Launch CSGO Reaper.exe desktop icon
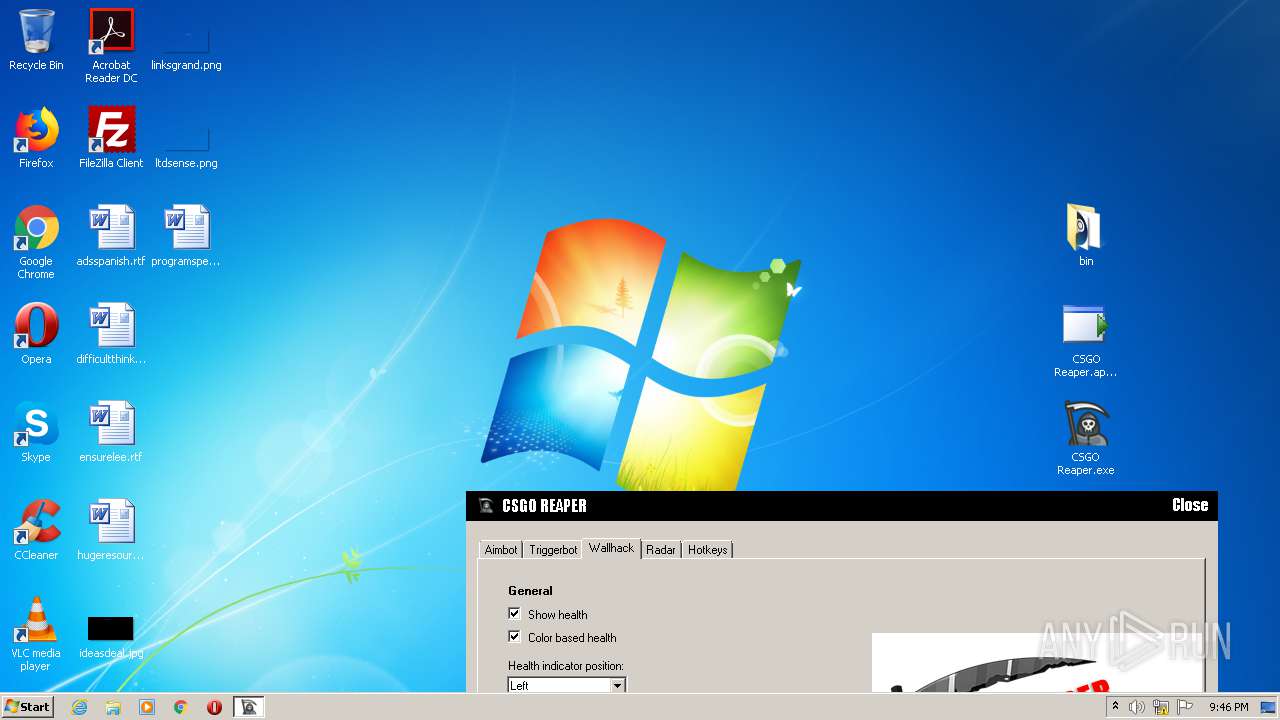1280x720 pixels. (x=1086, y=438)
